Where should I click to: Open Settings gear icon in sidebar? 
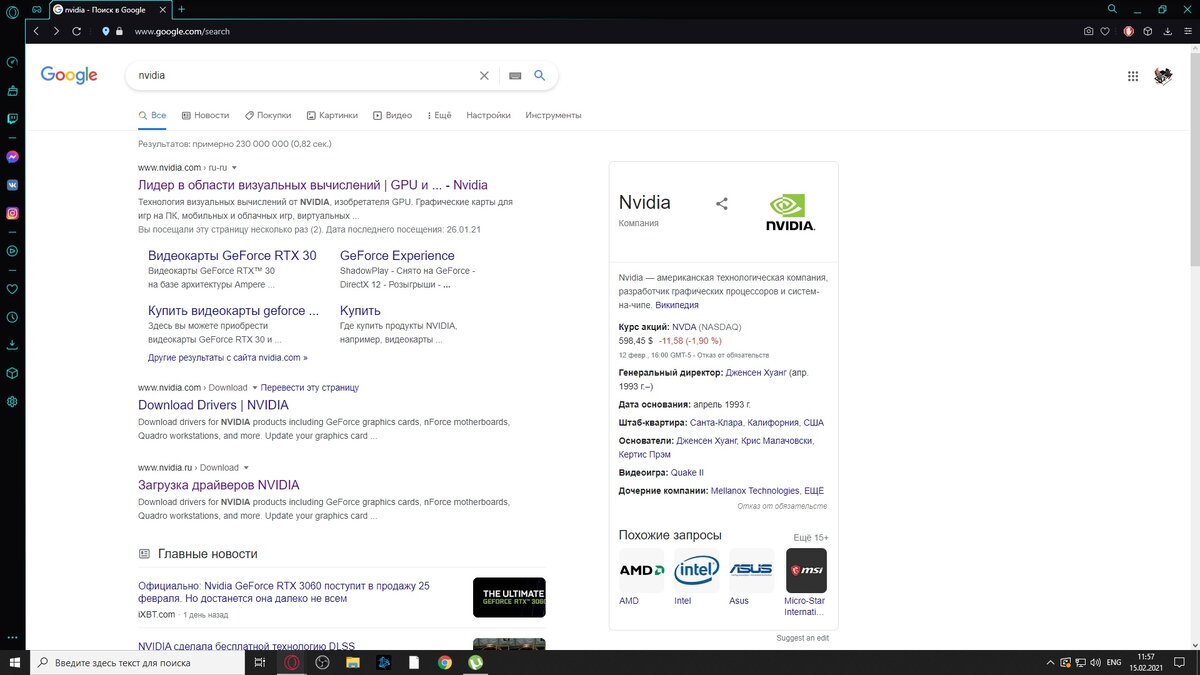click(12, 401)
